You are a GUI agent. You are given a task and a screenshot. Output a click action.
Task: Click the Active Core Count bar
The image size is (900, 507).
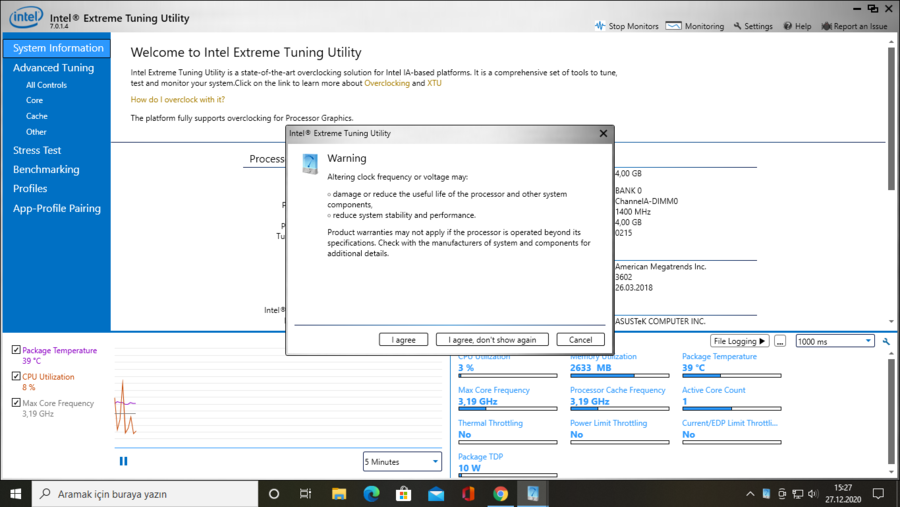click(x=731, y=409)
